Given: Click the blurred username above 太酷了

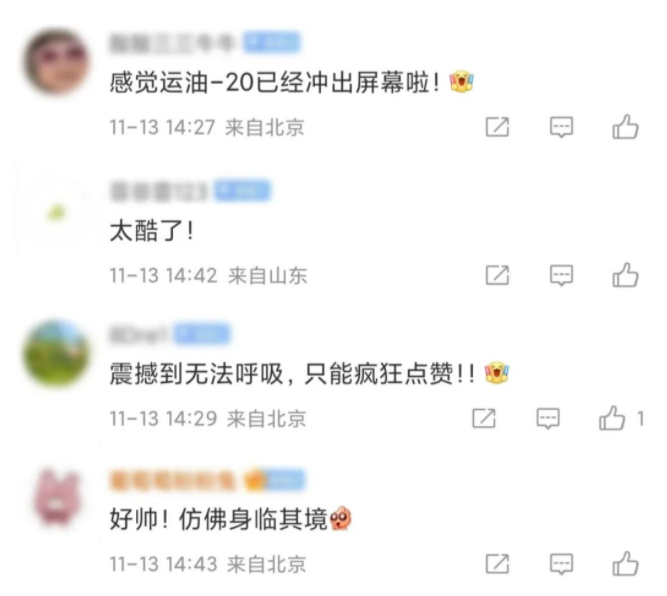Looking at the screenshot, I should [159, 191].
